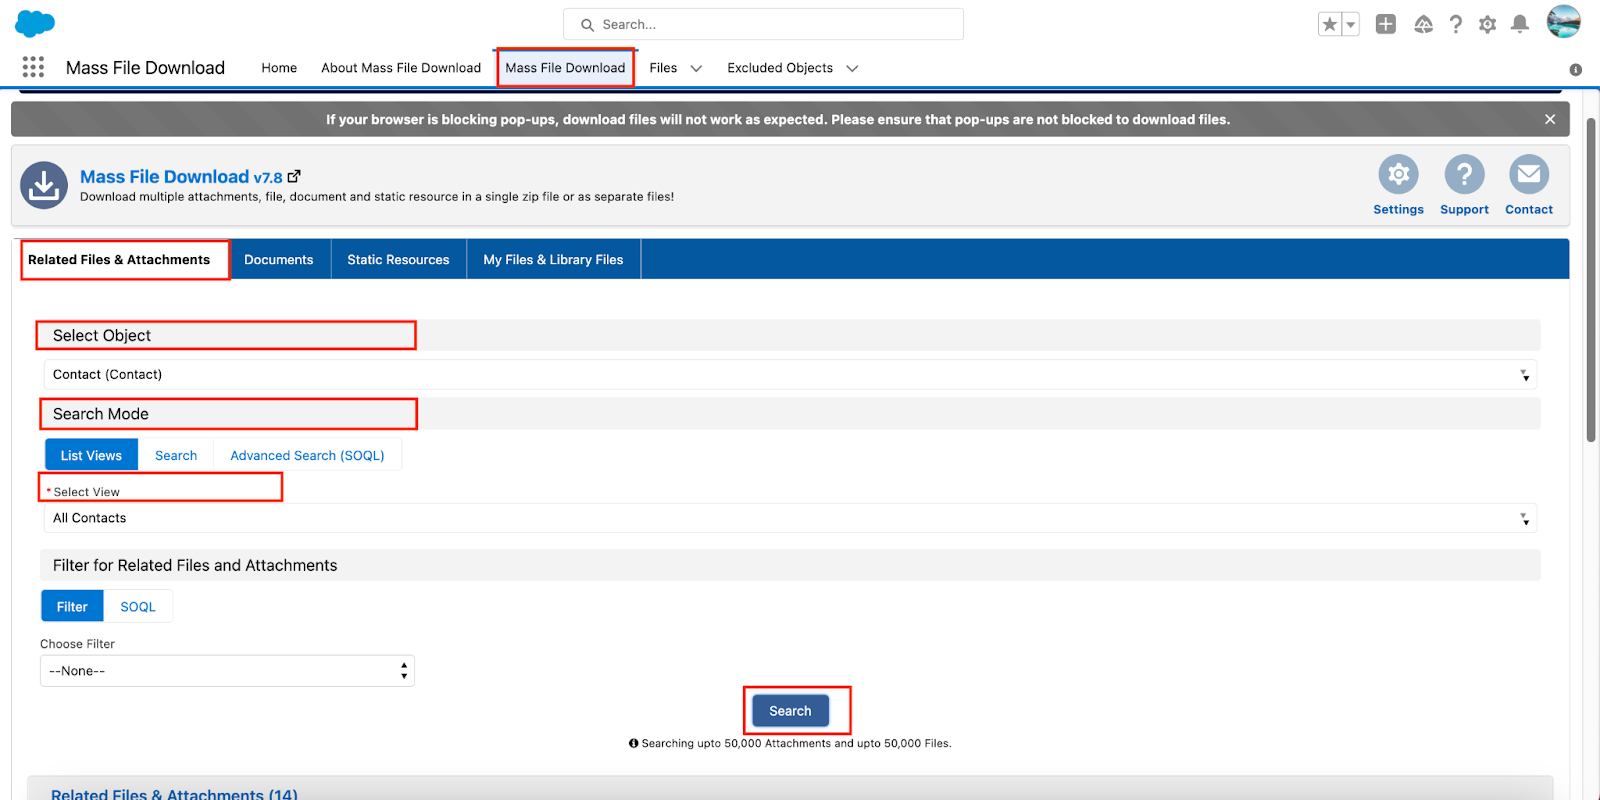Select the Mass File Download nav tab

[x=565, y=68]
